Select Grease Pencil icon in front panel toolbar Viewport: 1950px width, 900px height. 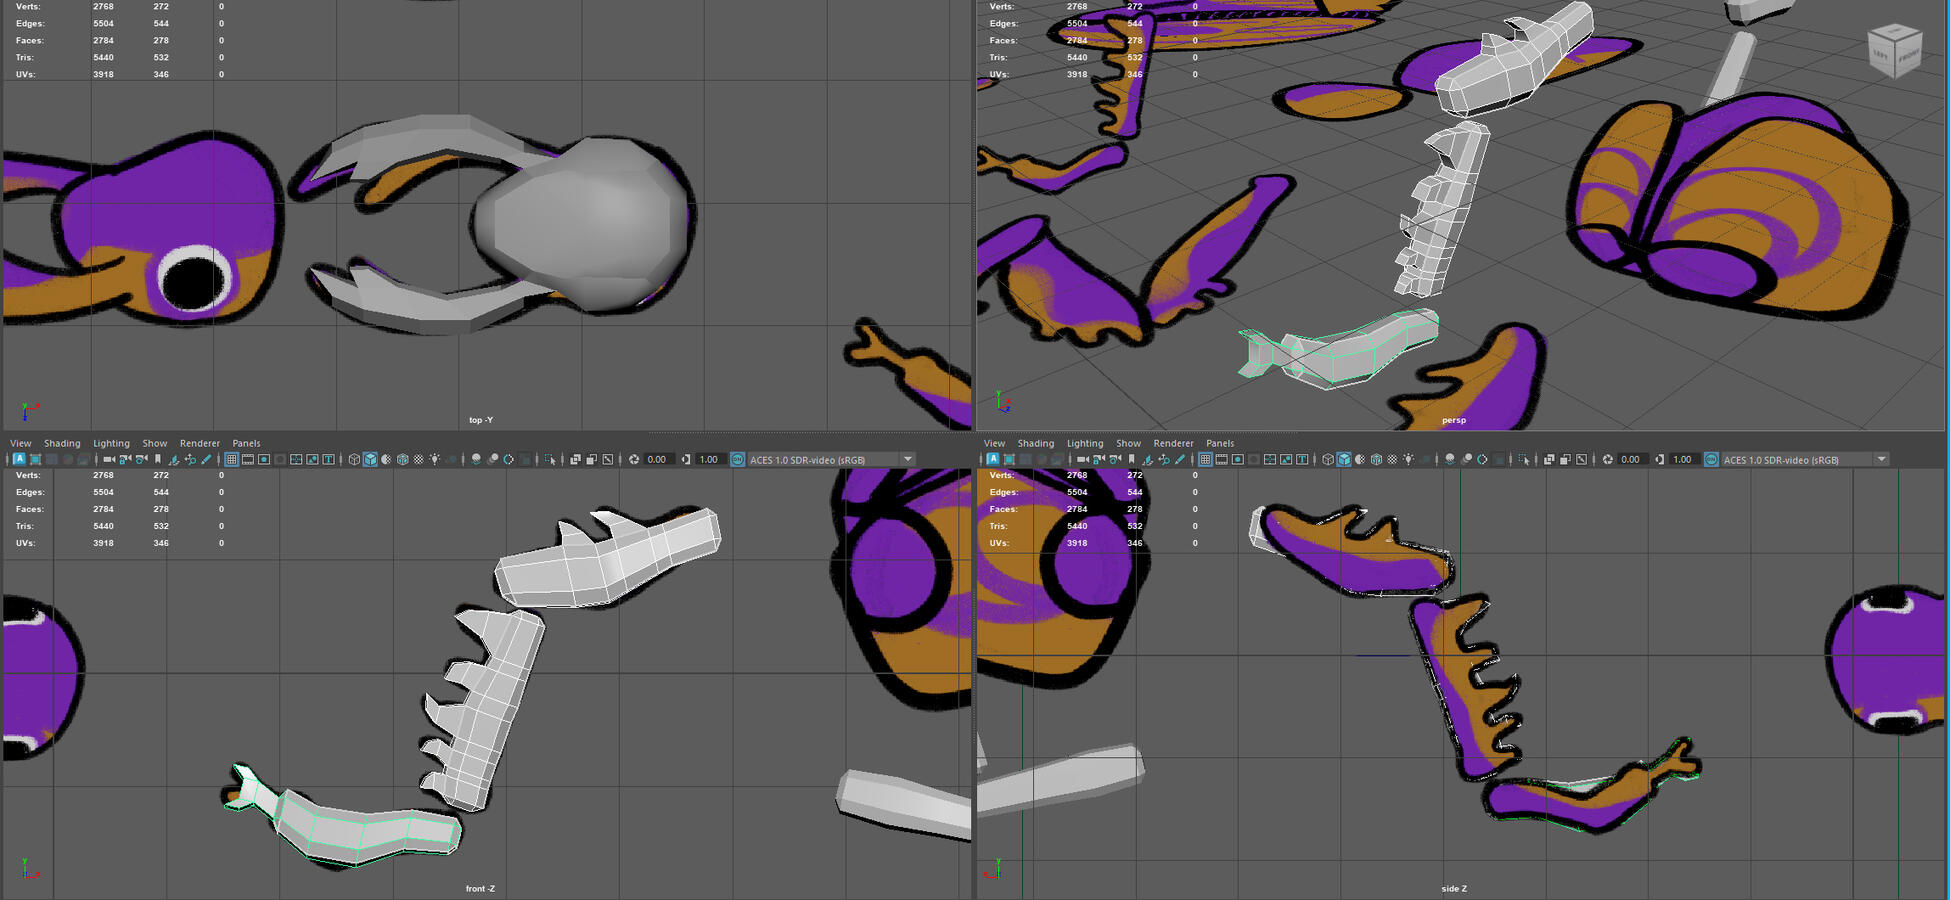coord(206,460)
